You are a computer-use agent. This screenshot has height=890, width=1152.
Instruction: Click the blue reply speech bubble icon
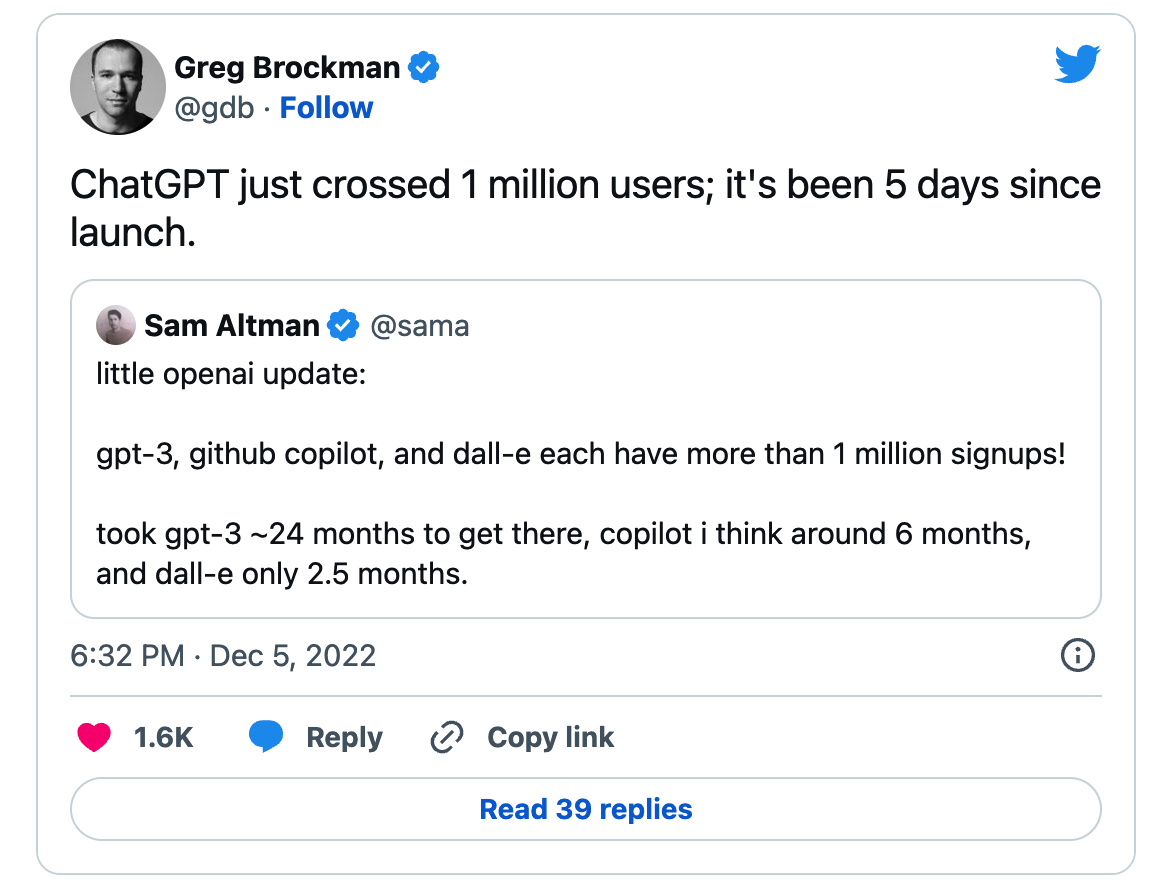pyautogui.click(x=266, y=737)
